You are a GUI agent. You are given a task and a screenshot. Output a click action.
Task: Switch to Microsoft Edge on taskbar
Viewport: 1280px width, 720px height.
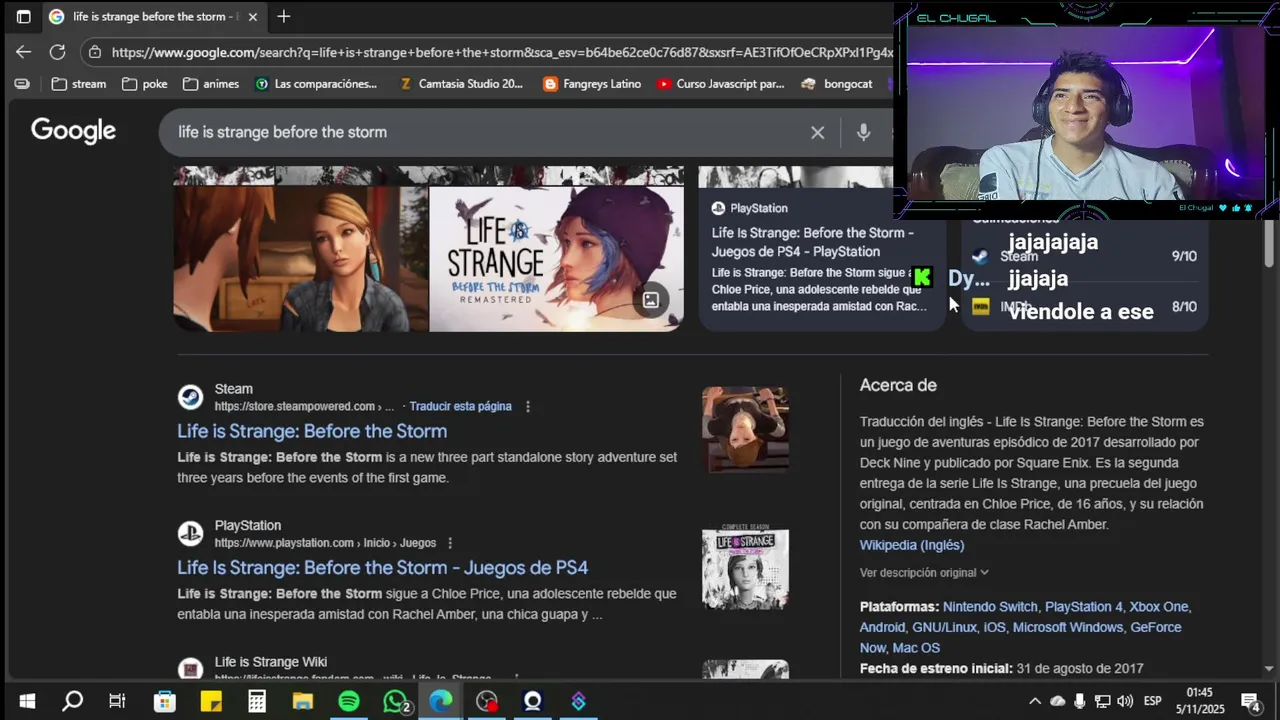[441, 701]
